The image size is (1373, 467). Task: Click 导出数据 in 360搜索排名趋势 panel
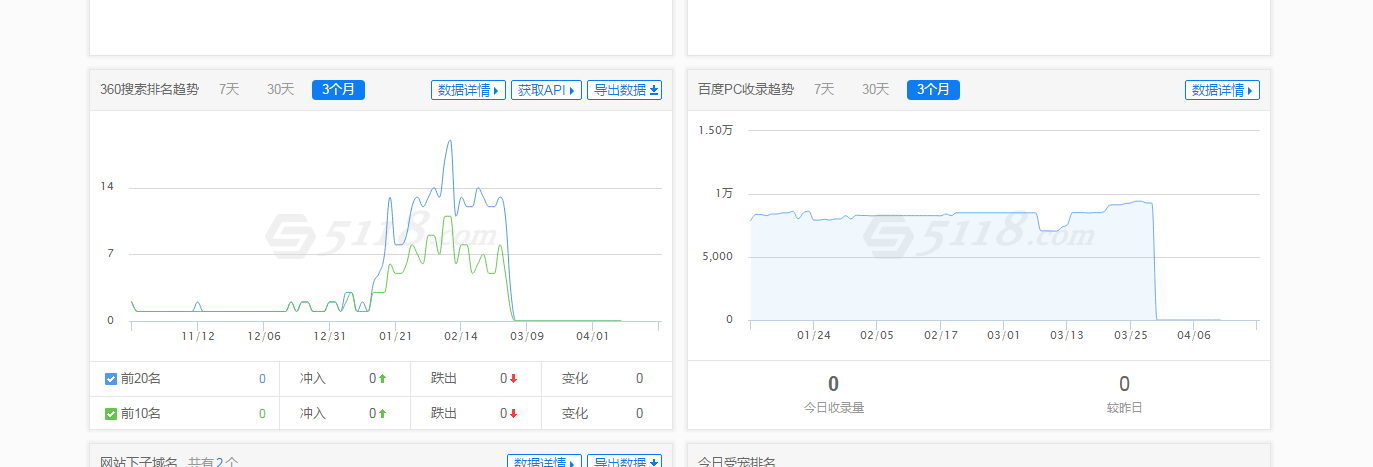[x=624, y=90]
